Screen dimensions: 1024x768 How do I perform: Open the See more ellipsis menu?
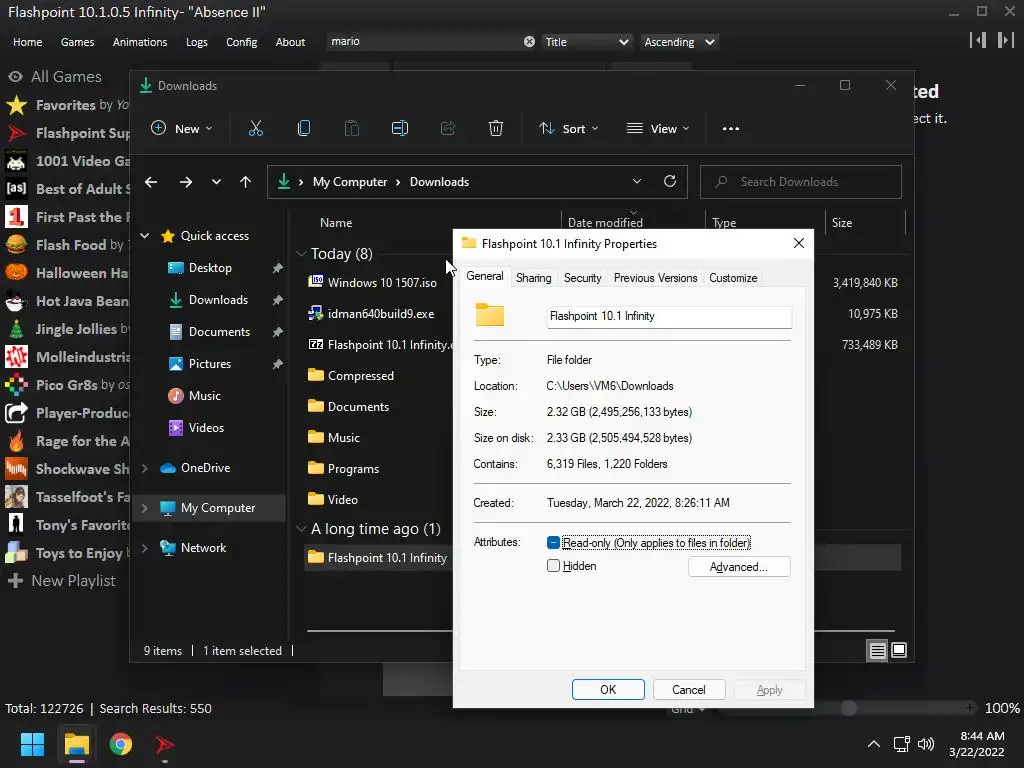click(731, 129)
